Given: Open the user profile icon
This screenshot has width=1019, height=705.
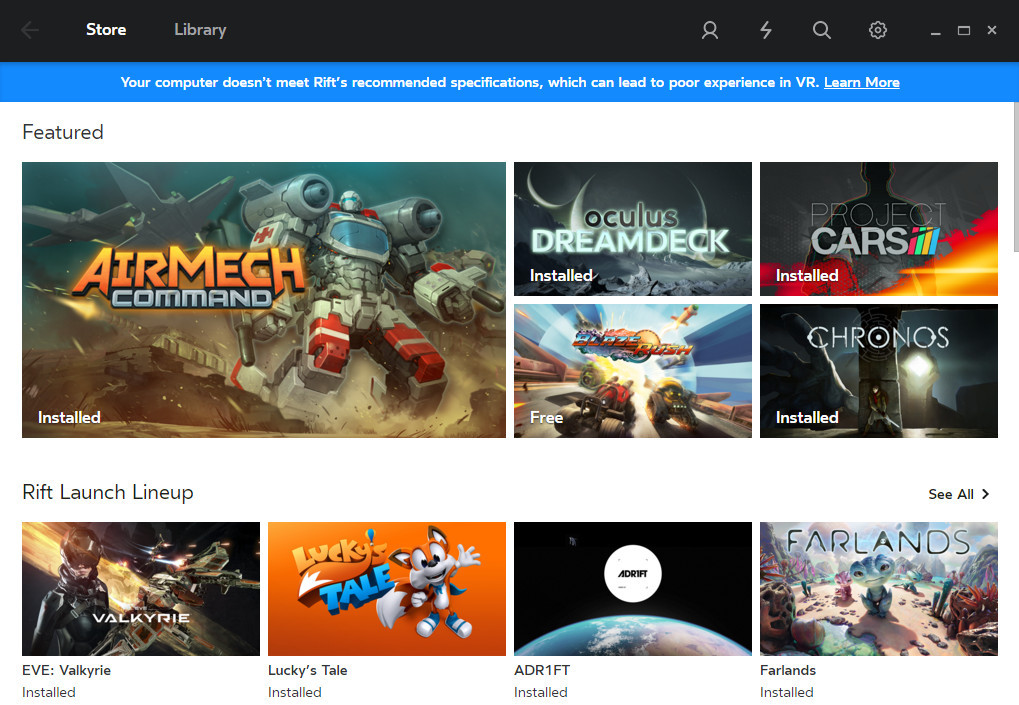Looking at the screenshot, I should pyautogui.click(x=710, y=30).
